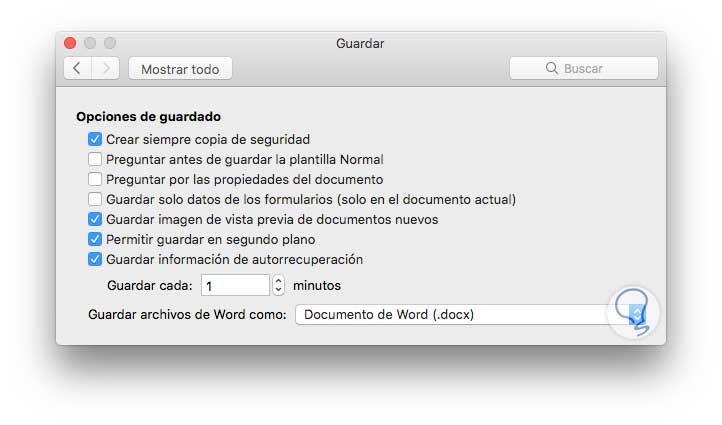Toggle Guardar solo datos de los formularios

(x=95, y=199)
